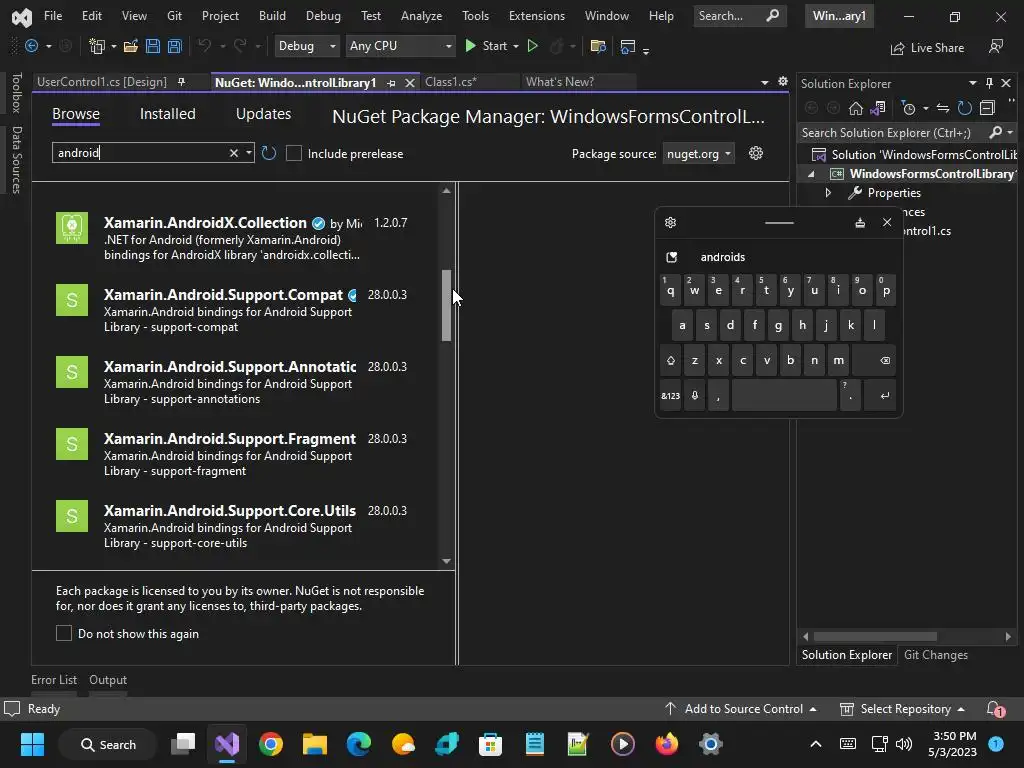
Task: Toggle pin on NuGet tab
Action: pos(391,83)
